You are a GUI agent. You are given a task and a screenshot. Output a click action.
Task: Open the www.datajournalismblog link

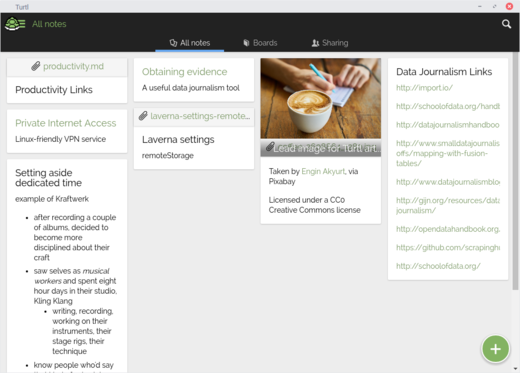point(448,182)
